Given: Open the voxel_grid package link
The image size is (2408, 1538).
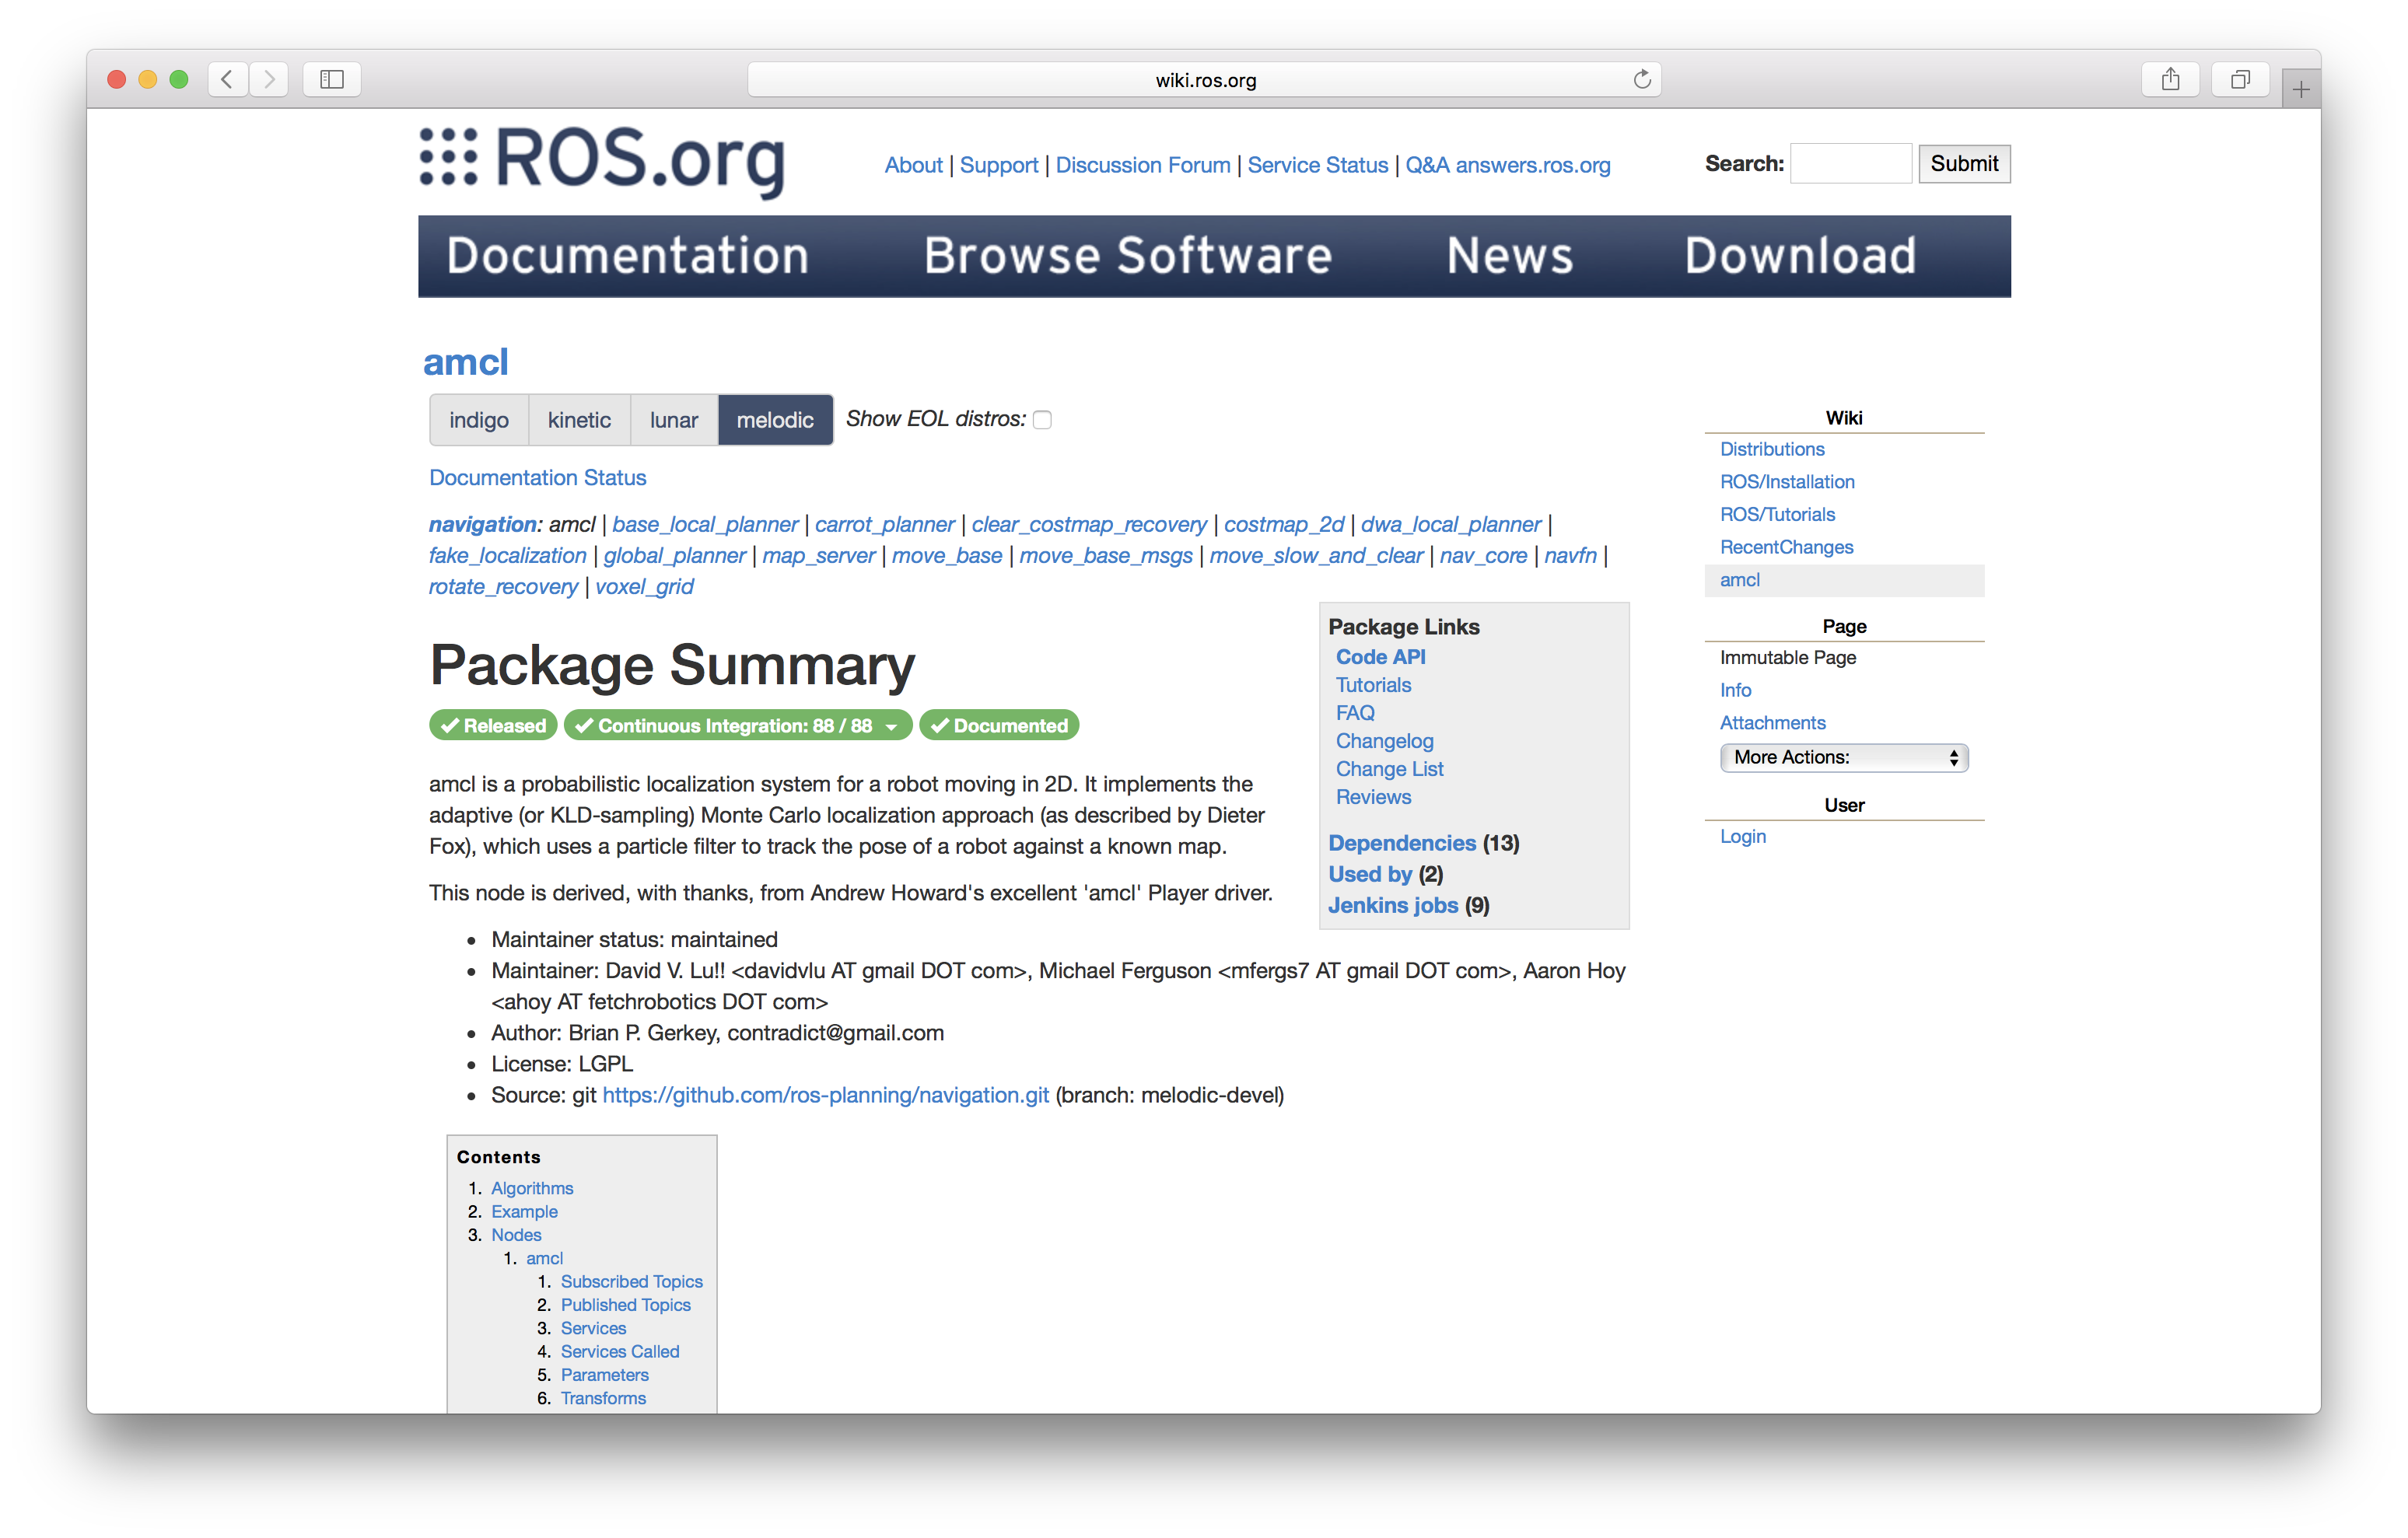Looking at the screenshot, I should 644,586.
